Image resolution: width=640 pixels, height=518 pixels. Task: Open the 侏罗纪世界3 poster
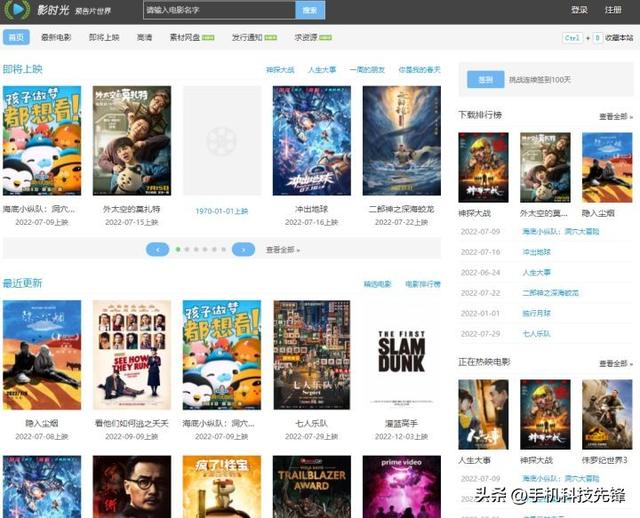pyautogui.click(x=607, y=414)
